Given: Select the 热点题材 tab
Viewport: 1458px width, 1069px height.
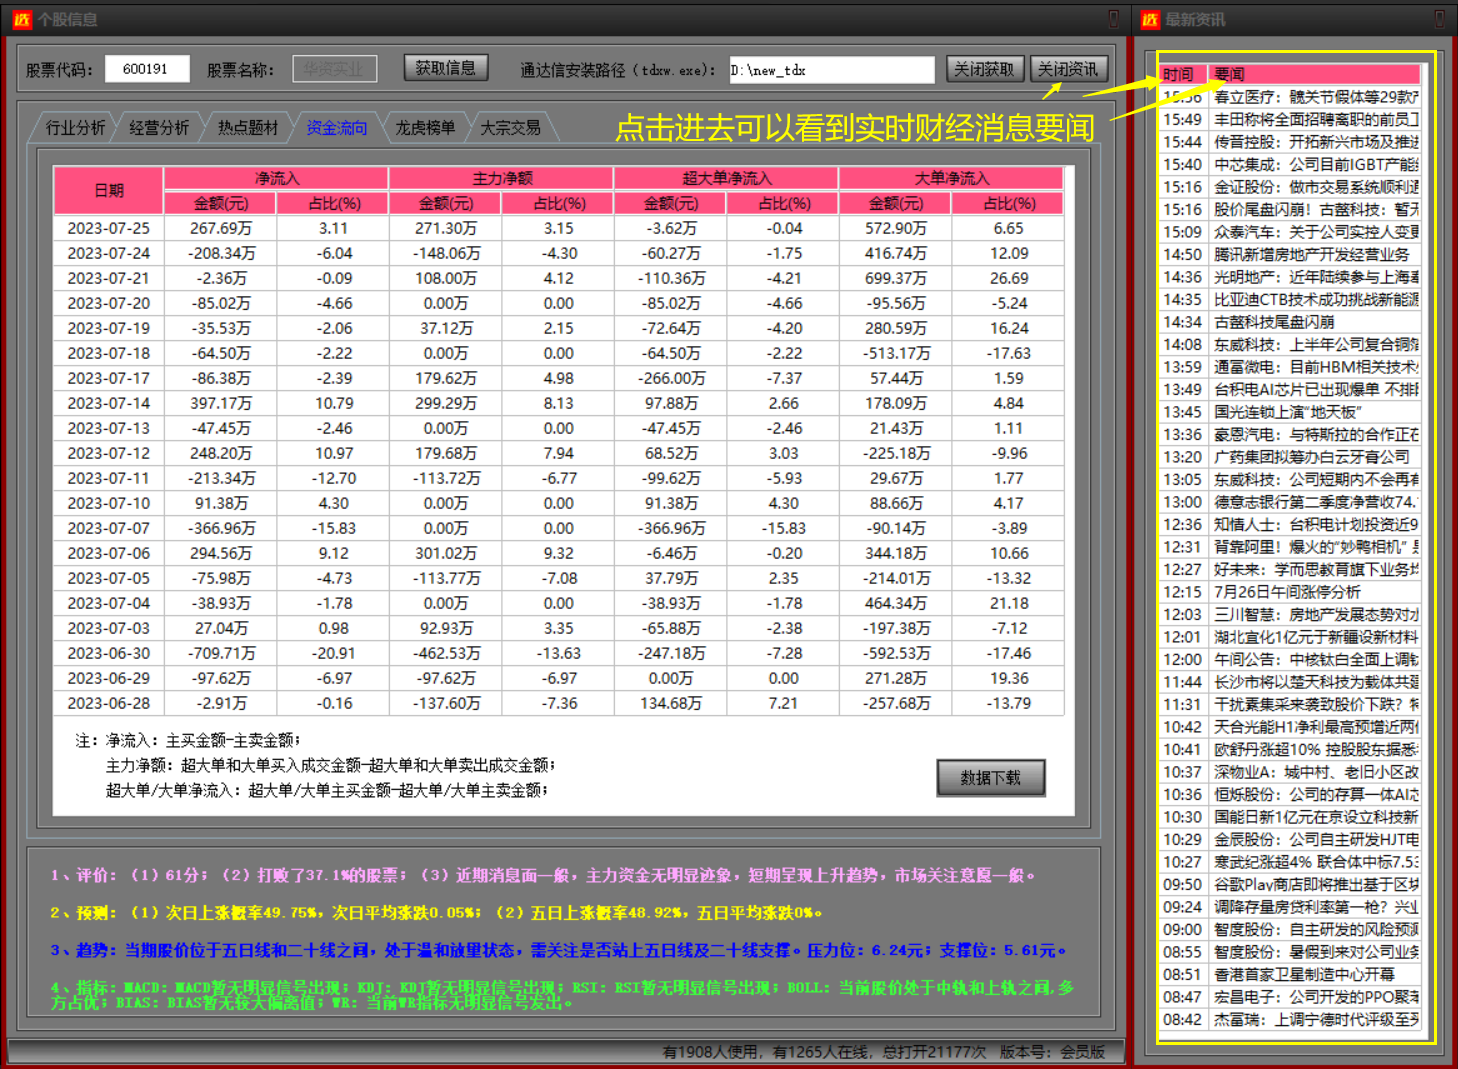Looking at the screenshot, I should click(x=248, y=128).
